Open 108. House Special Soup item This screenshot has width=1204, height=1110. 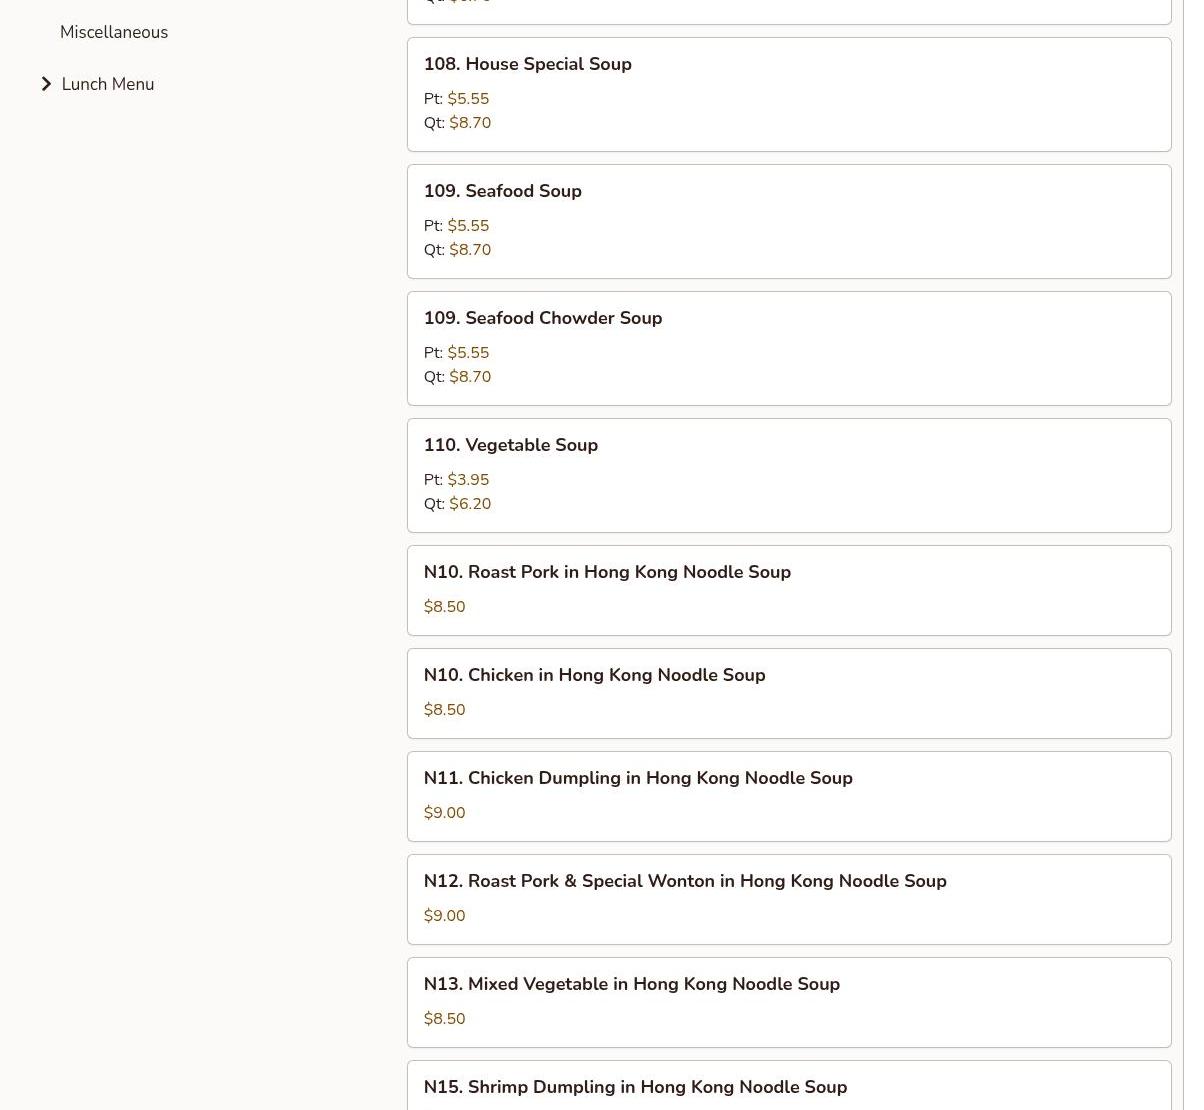(527, 64)
